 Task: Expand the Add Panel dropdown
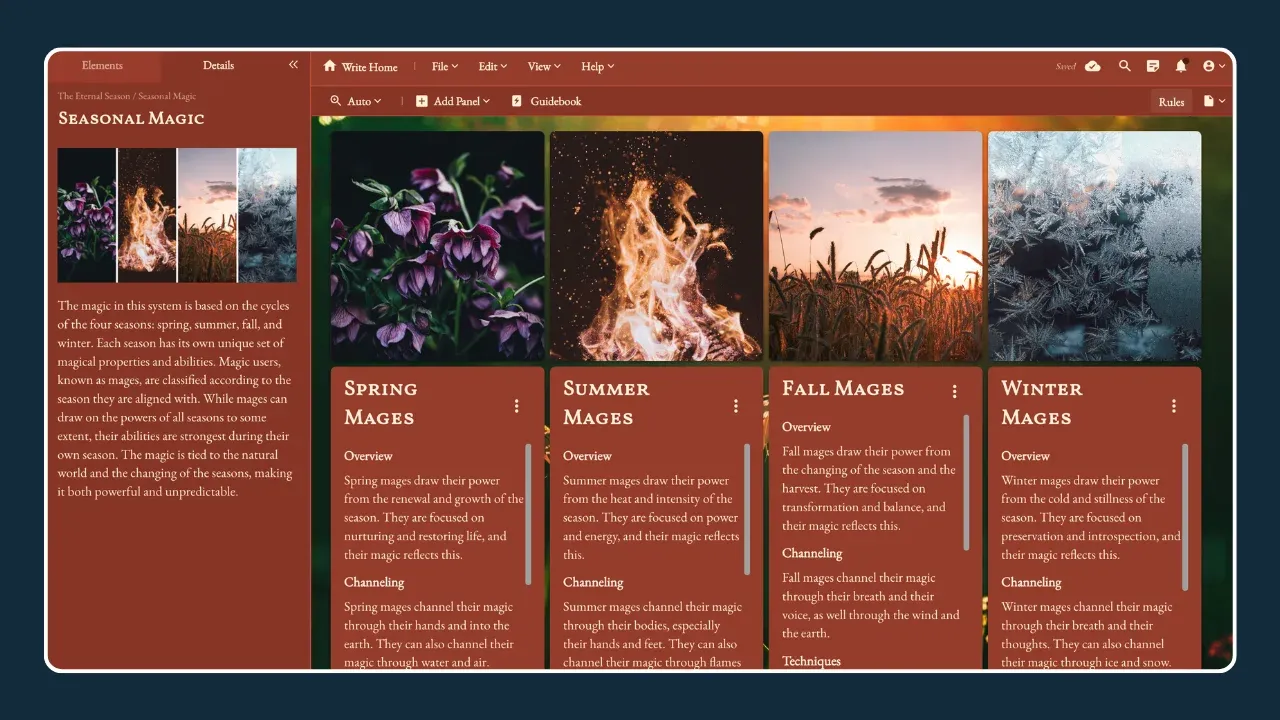tap(453, 101)
